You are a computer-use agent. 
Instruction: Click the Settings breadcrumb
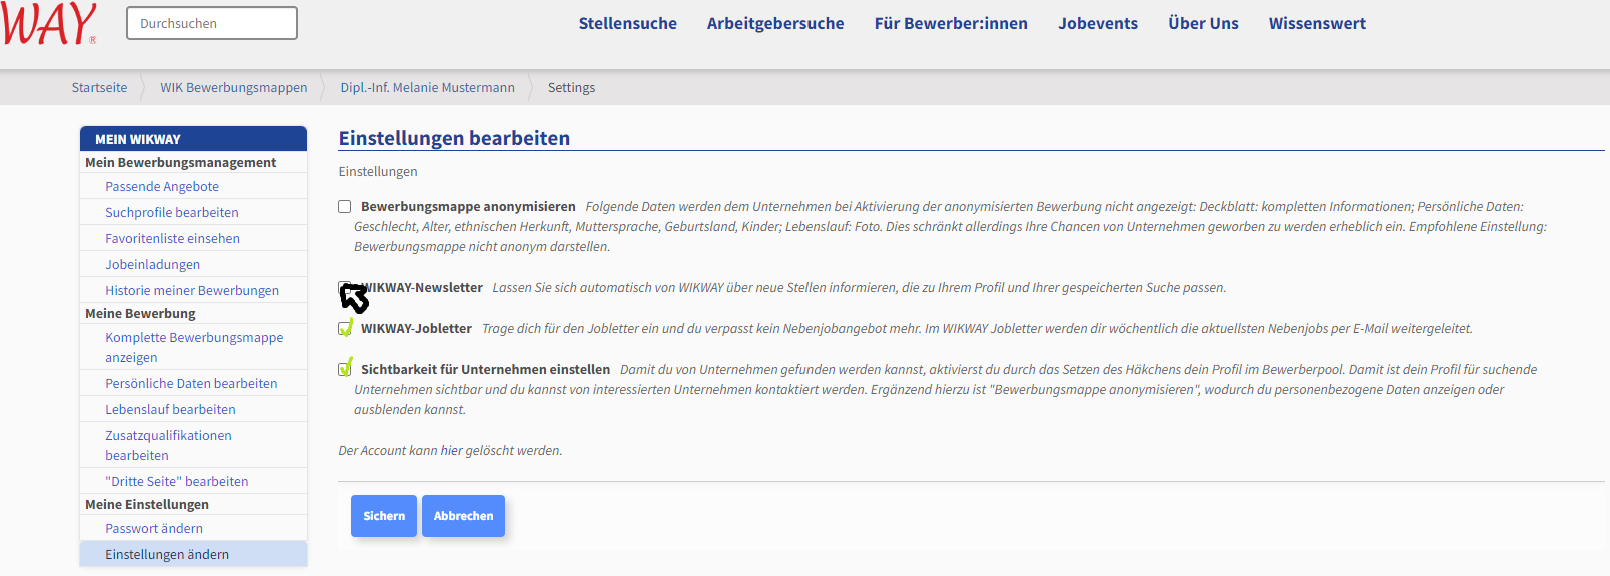pyautogui.click(x=571, y=88)
